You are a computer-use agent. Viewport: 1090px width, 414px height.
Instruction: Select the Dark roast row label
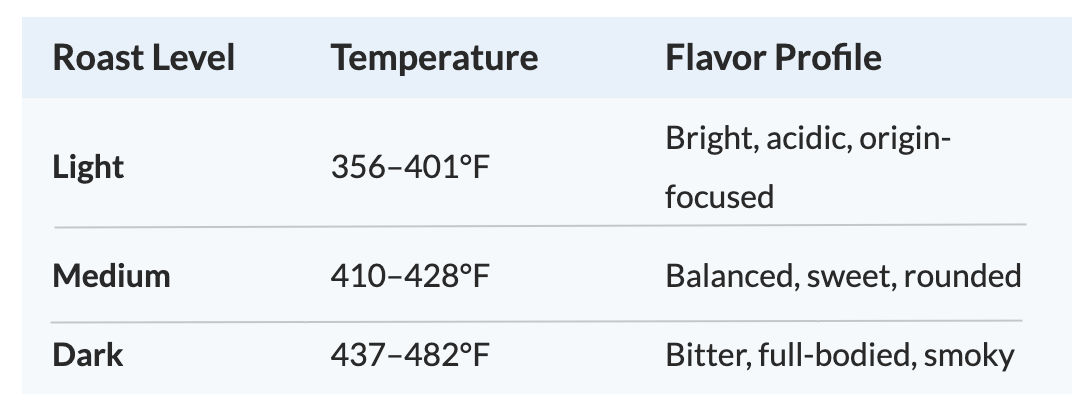[x=88, y=355]
